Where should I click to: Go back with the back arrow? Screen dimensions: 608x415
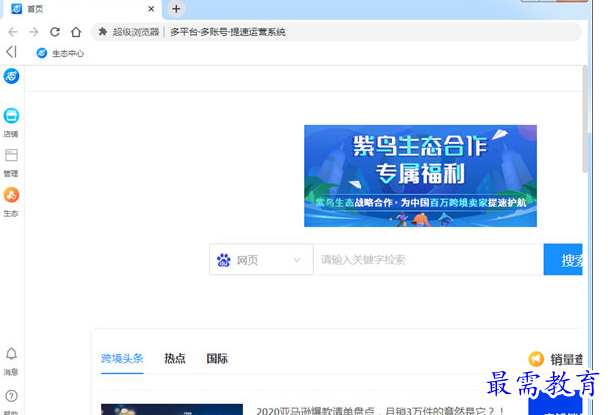click(x=13, y=32)
